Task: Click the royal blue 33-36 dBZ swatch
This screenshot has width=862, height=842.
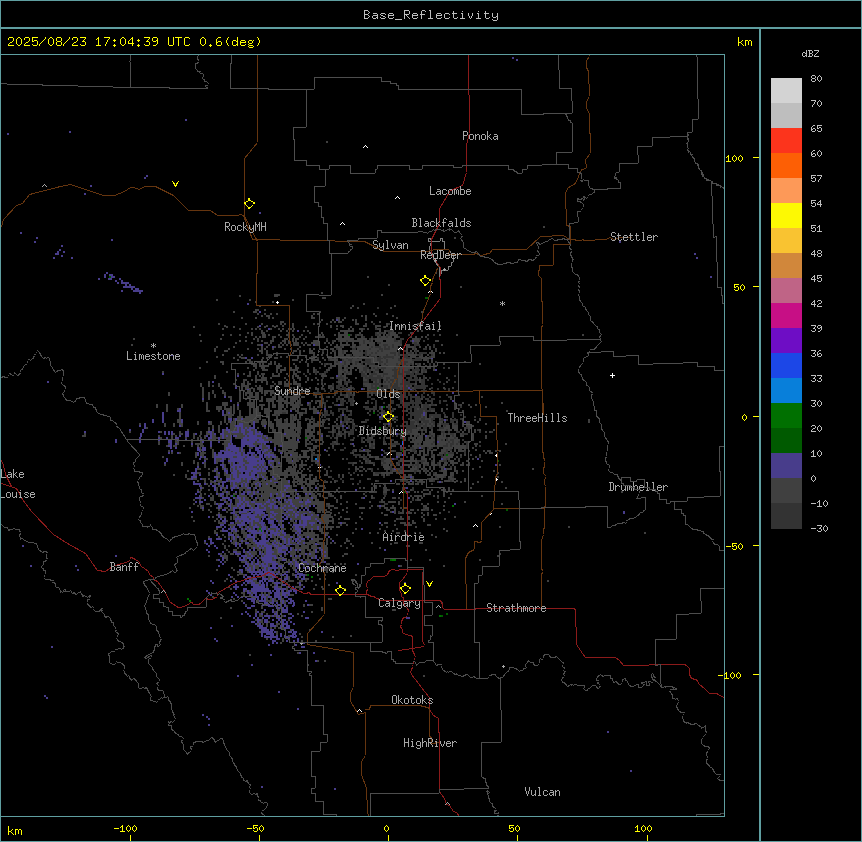Action: [x=786, y=365]
